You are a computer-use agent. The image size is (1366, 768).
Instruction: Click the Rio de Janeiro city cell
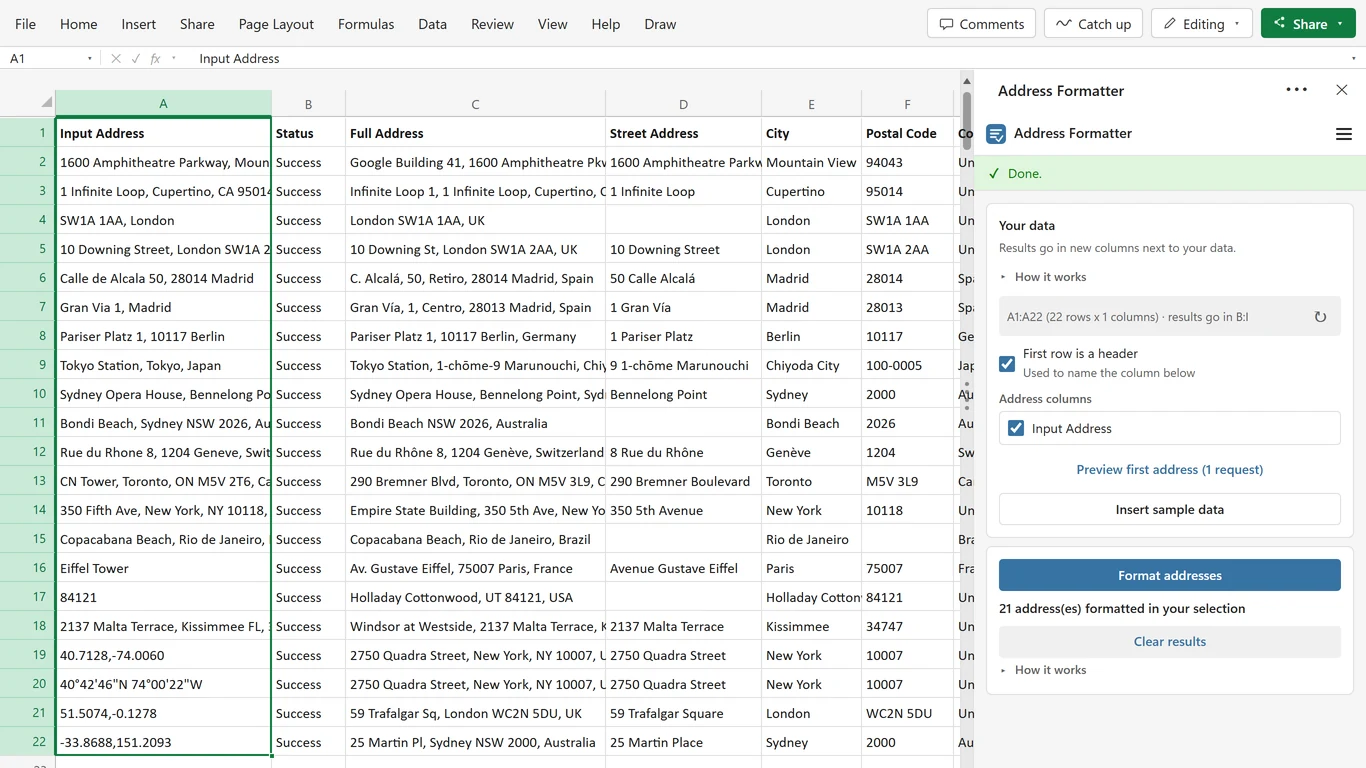(811, 539)
